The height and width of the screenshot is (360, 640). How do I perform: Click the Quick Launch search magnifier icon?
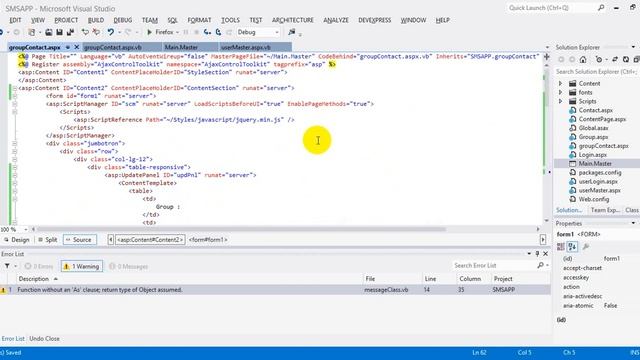click(x=601, y=8)
